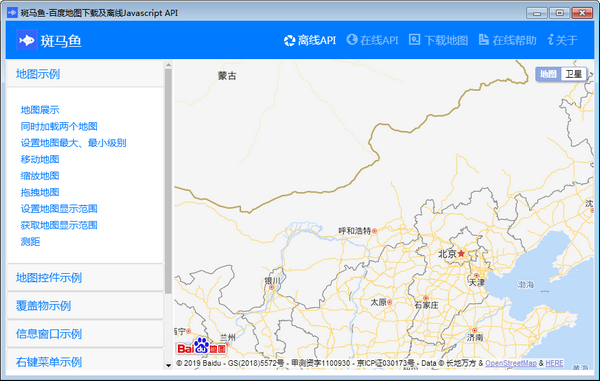Image resolution: width=600 pixels, height=381 pixels.
Task: Click the 天津 city marker dot
Action: [x=476, y=275]
